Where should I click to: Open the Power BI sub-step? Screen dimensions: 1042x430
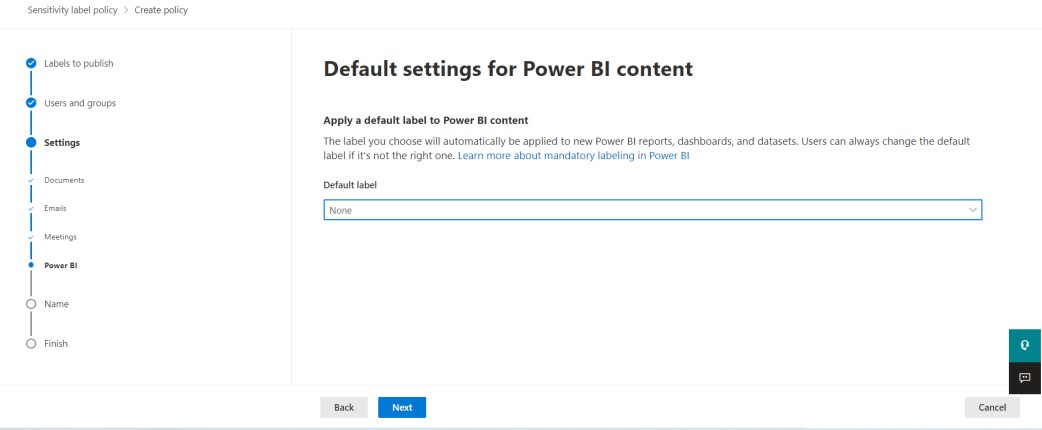coord(61,265)
